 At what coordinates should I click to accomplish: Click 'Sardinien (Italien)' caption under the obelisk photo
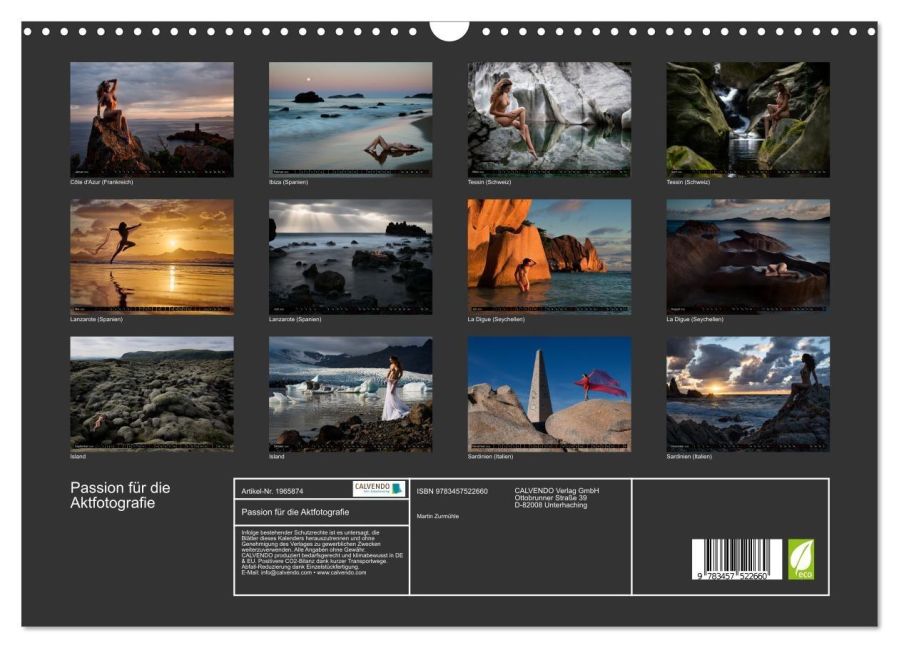pyautogui.click(x=490, y=456)
